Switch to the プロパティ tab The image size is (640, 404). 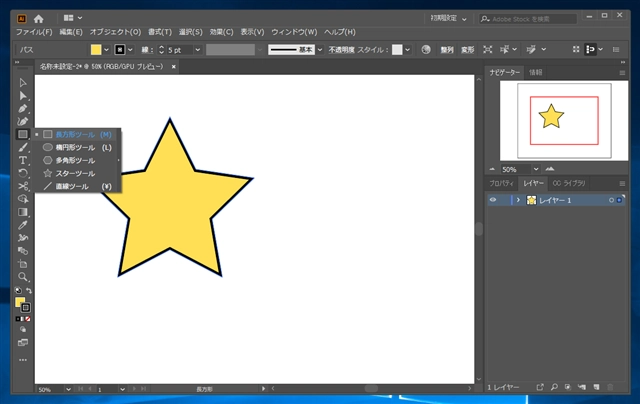click(x=501, y=183)
